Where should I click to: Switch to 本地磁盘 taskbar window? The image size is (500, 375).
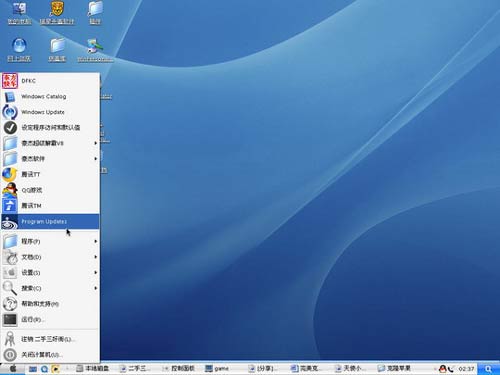click(93, 369)
